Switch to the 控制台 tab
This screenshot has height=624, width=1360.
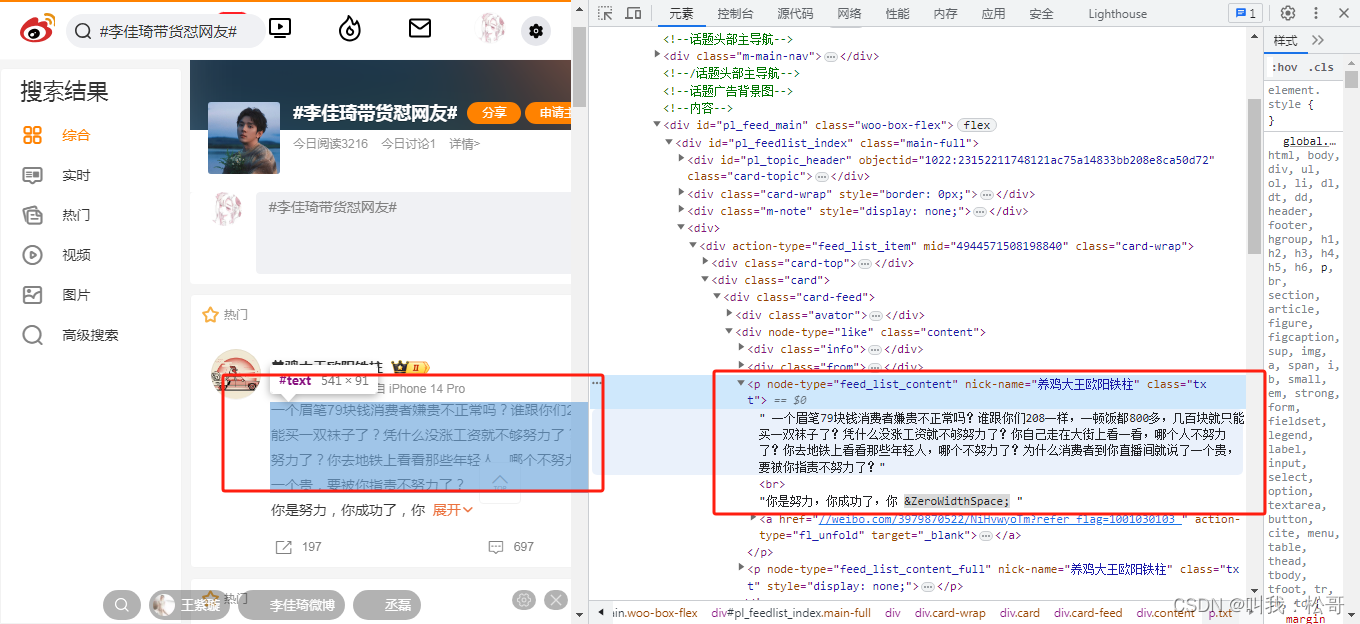pos(735,13)
